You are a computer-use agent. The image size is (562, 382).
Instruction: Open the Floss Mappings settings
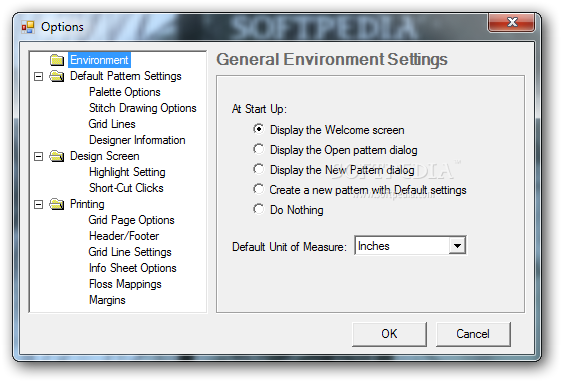tap(125, 284)
